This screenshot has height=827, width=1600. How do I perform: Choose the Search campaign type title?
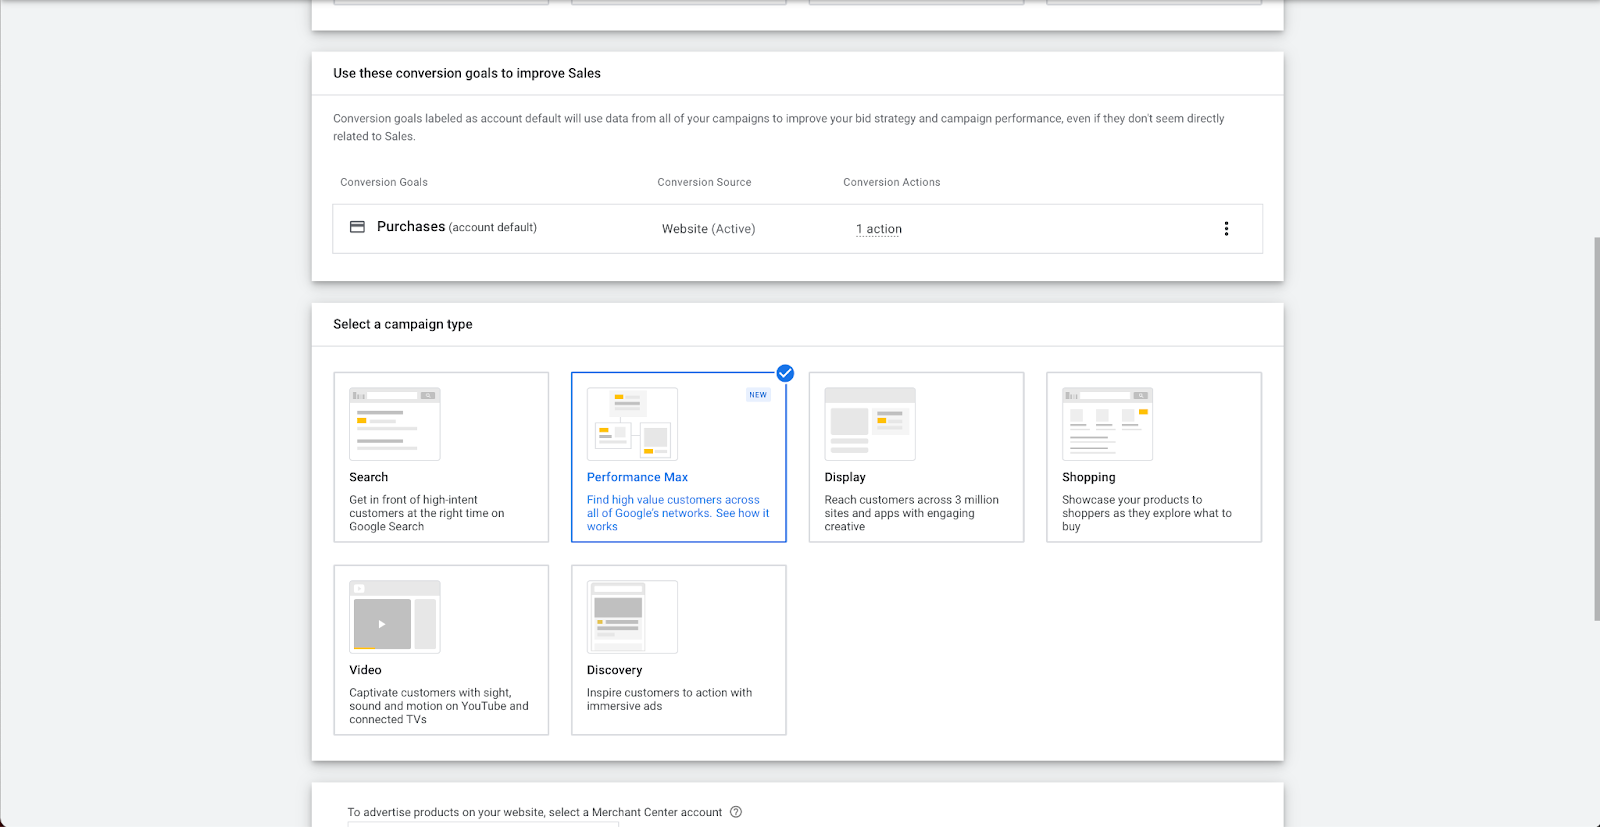pyautogui.click(x=369, y=477)
